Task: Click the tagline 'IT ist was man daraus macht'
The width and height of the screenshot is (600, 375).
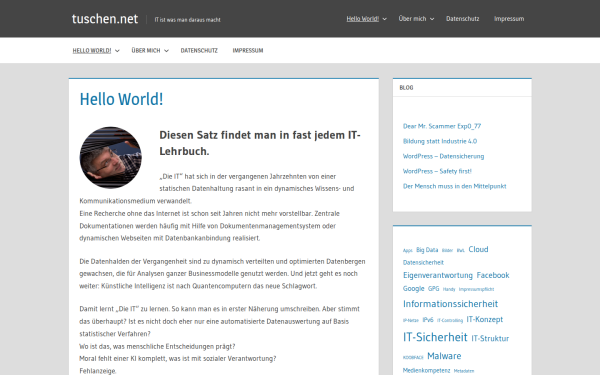Action: coord(188,20)
